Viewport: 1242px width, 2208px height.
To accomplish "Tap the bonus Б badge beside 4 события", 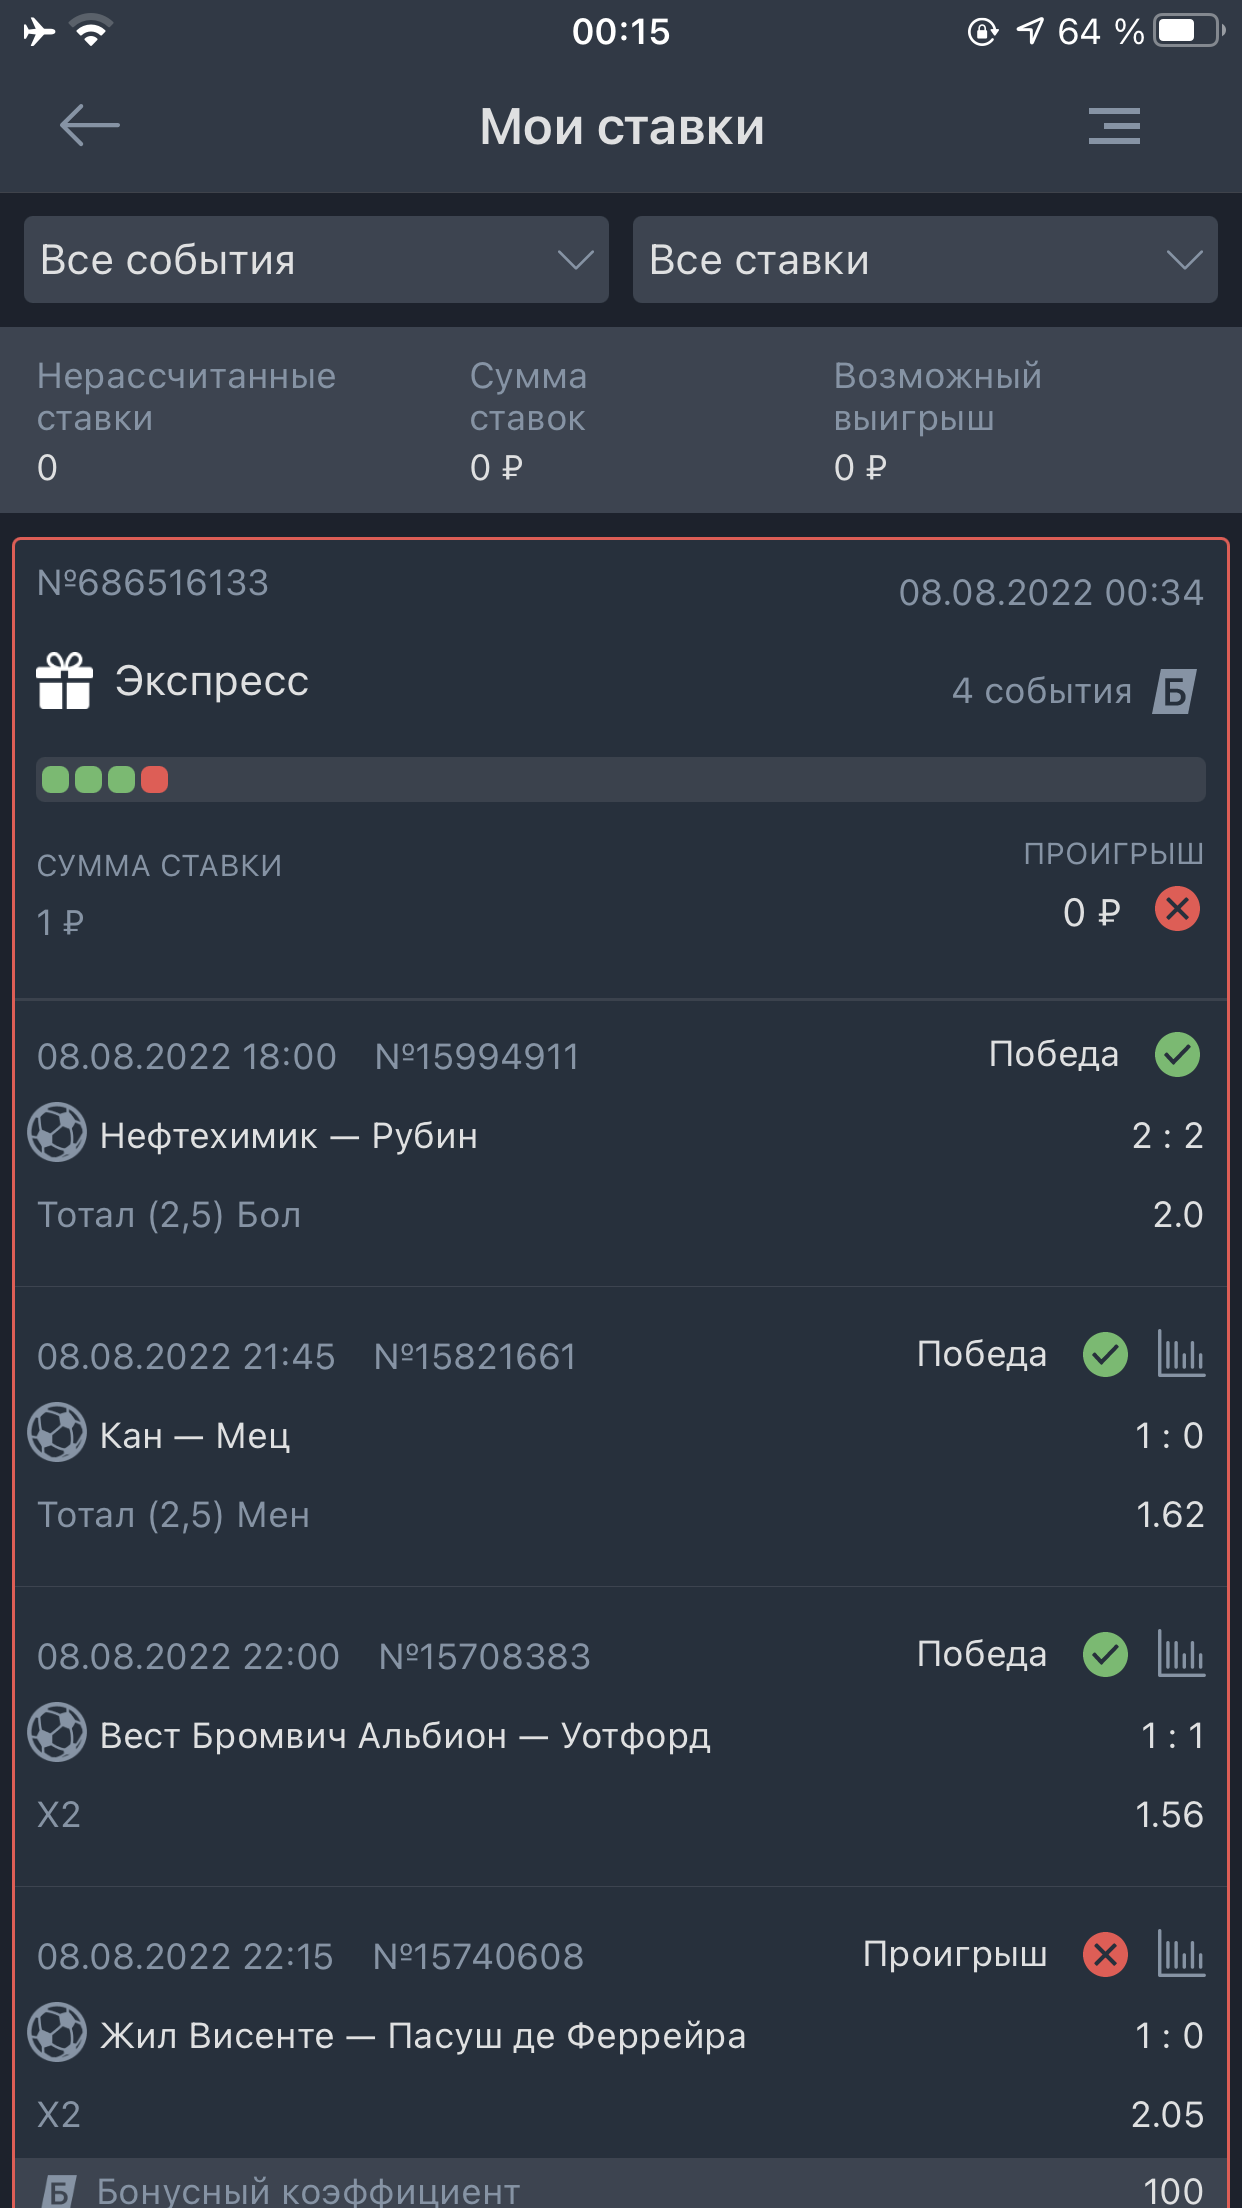I will point(1174,691).
